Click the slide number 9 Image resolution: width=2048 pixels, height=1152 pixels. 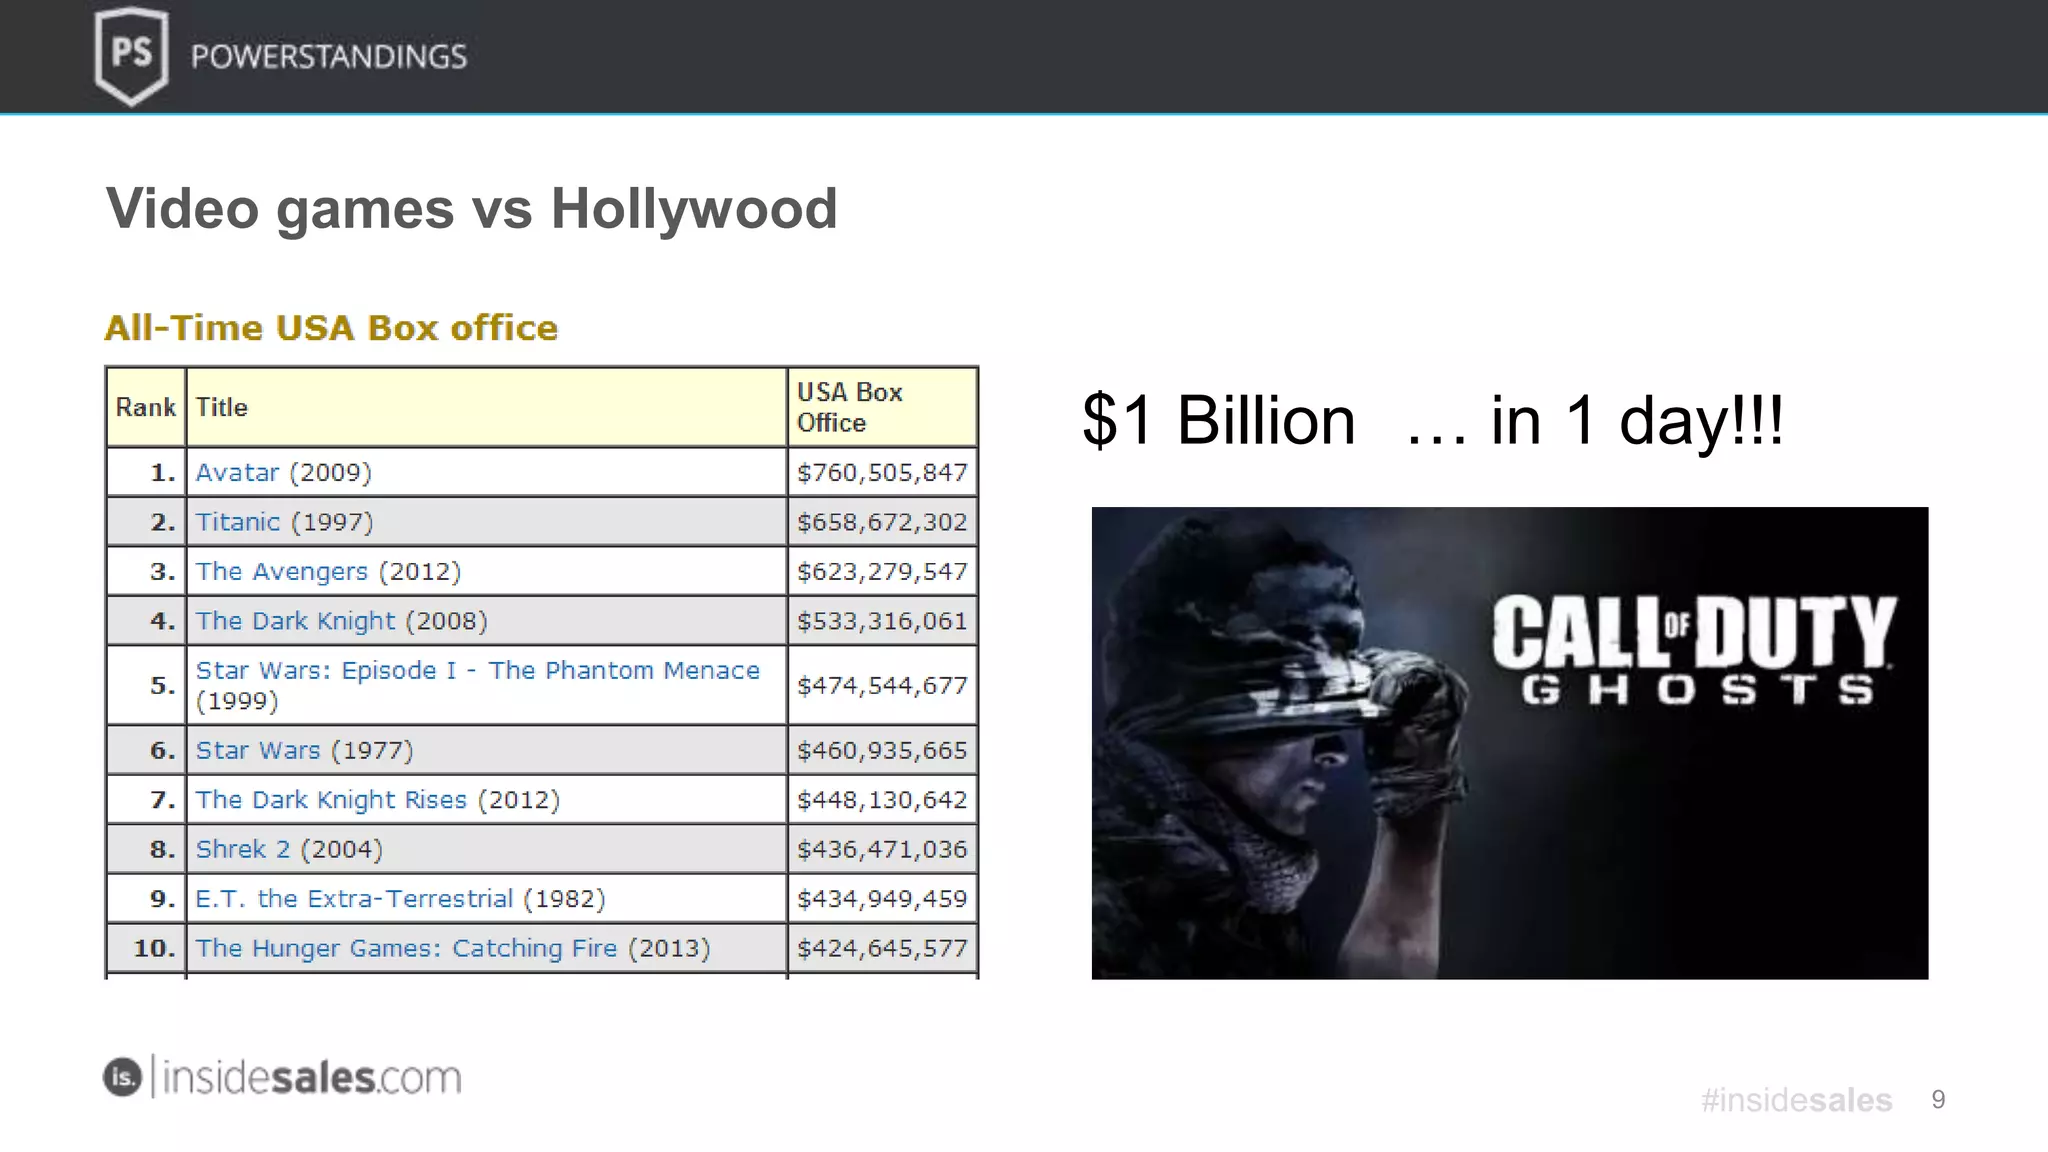[x=1938, y=1100]
